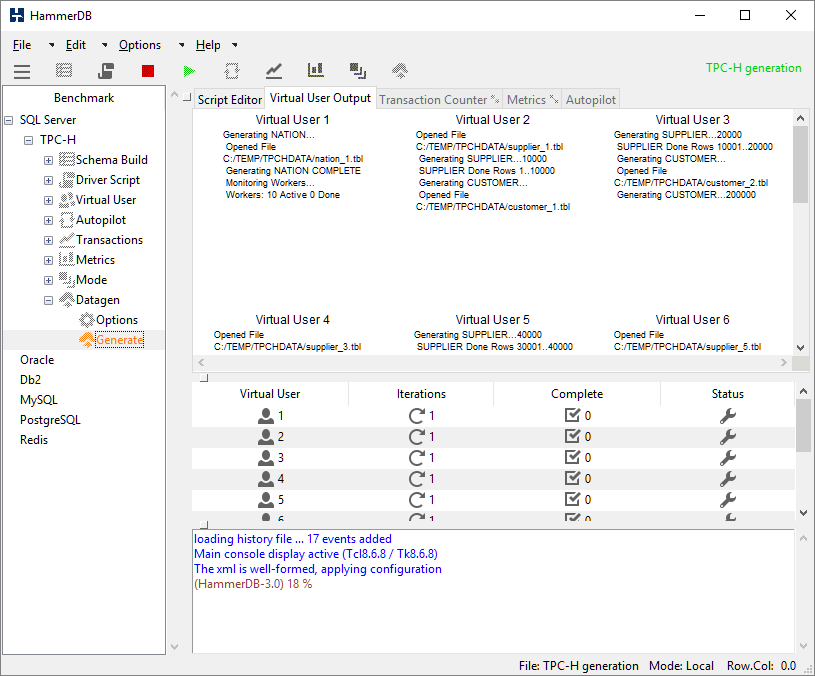Select Oracle in the benchmark tree
This screenshot has width=815, height=676.
[x=37, y=360]
